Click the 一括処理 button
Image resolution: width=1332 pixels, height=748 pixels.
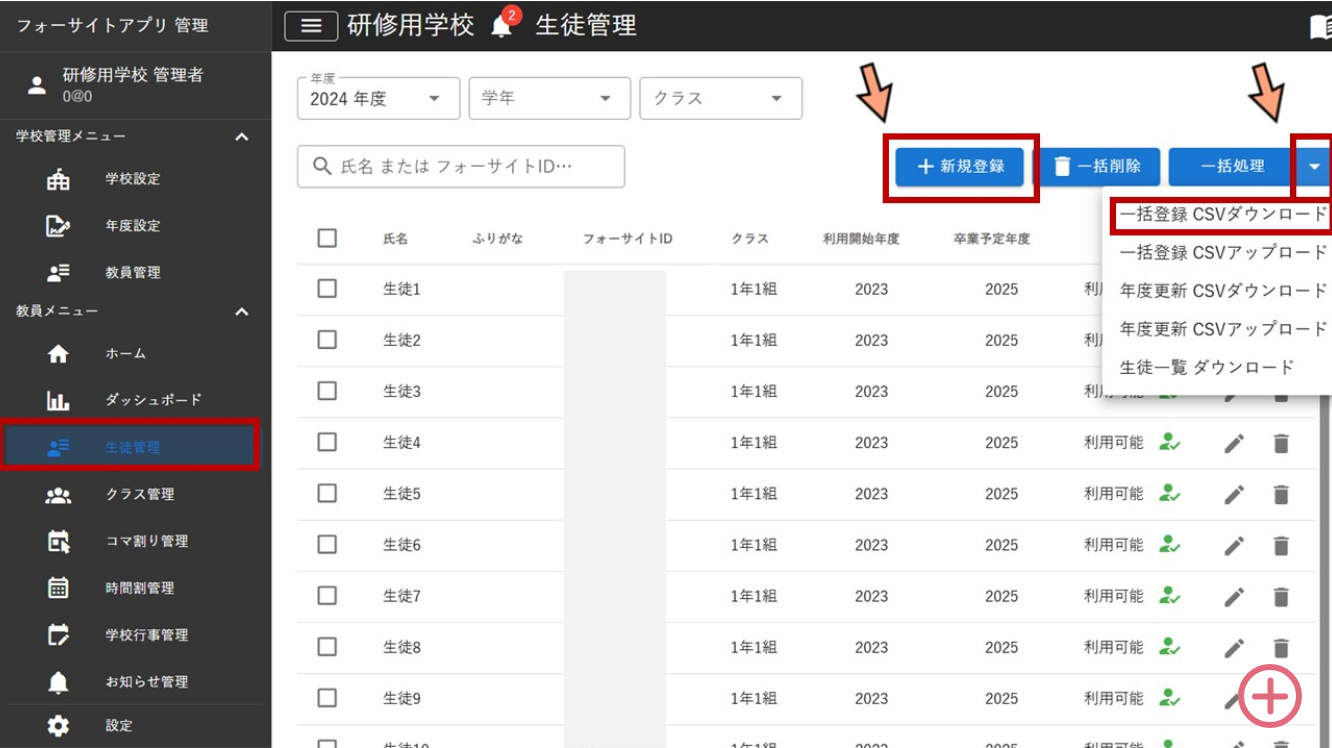click(x=1232, y=167)
